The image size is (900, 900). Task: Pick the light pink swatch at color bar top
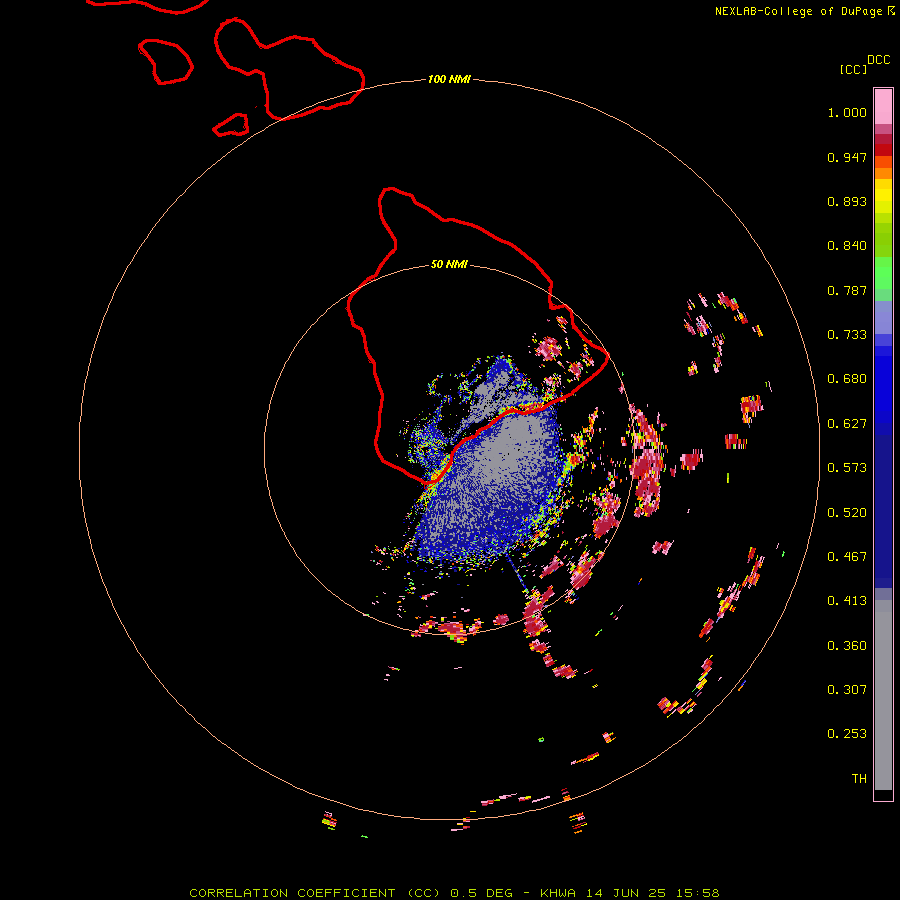(883, 107)
